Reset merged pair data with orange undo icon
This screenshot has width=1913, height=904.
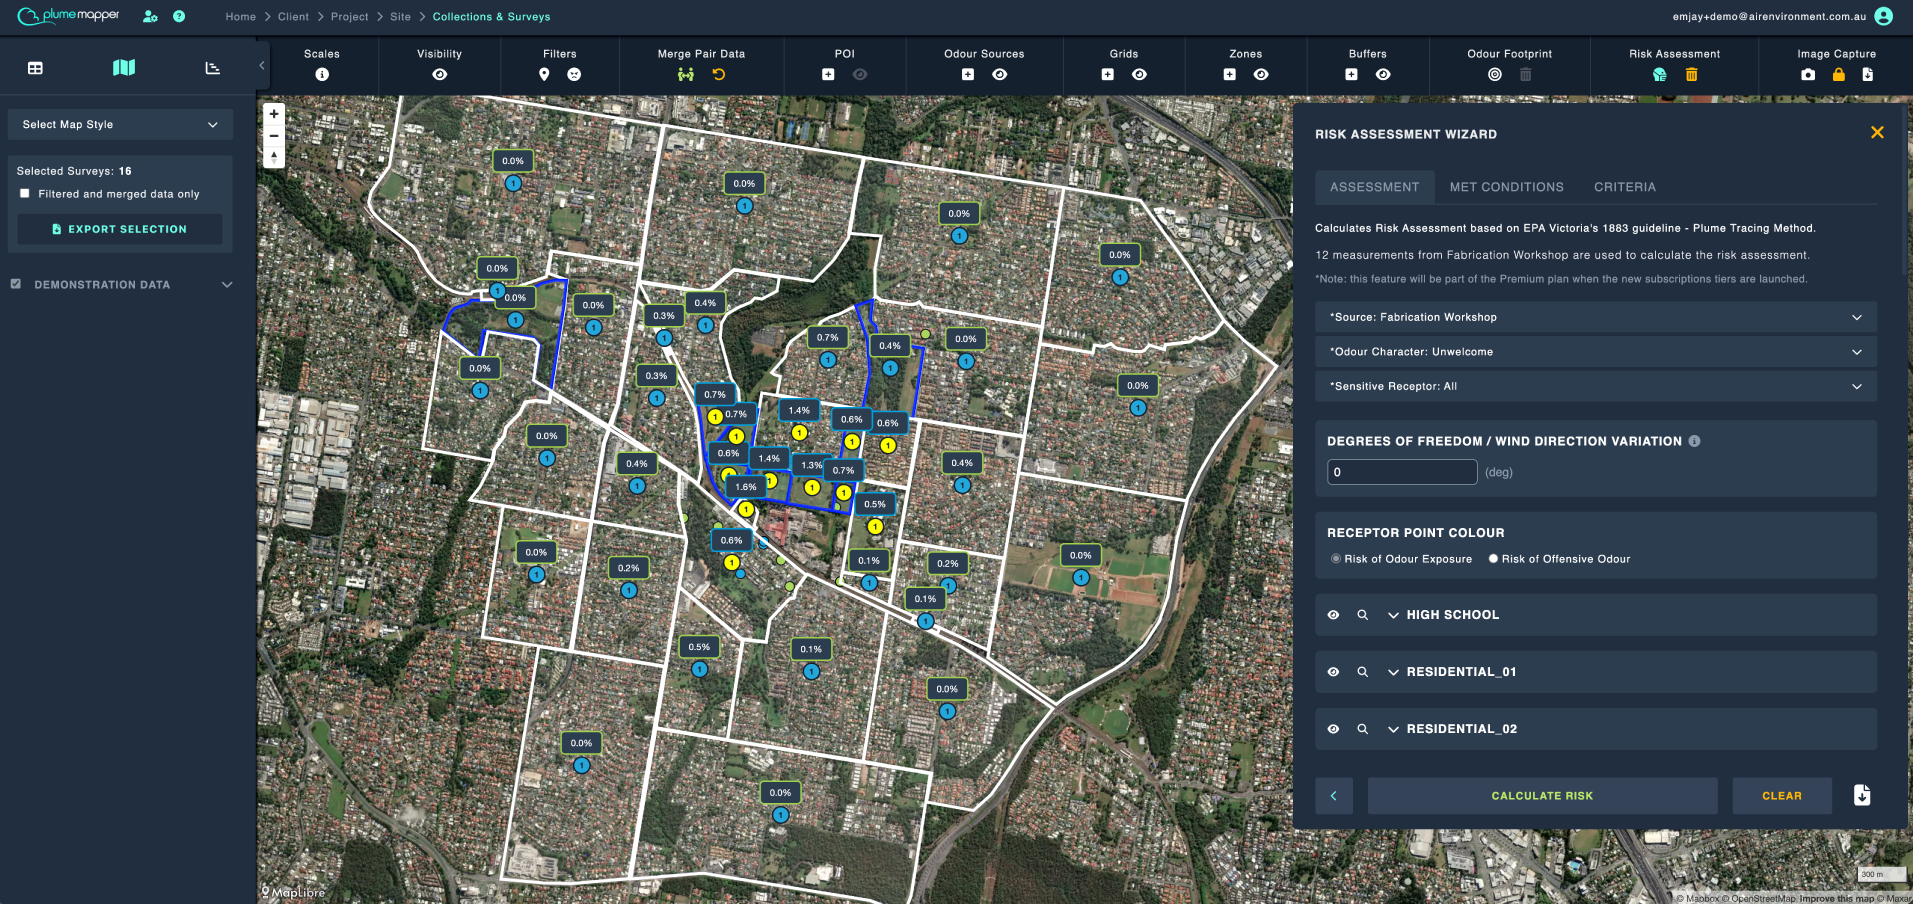718,75
